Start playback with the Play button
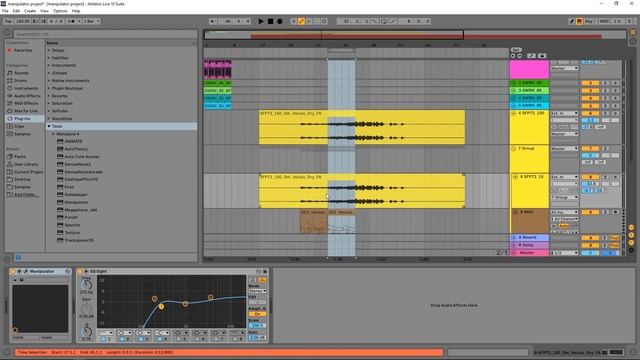The height and width of the screenshot is (360, 640). pyautogui.click(x=261, y=21)
